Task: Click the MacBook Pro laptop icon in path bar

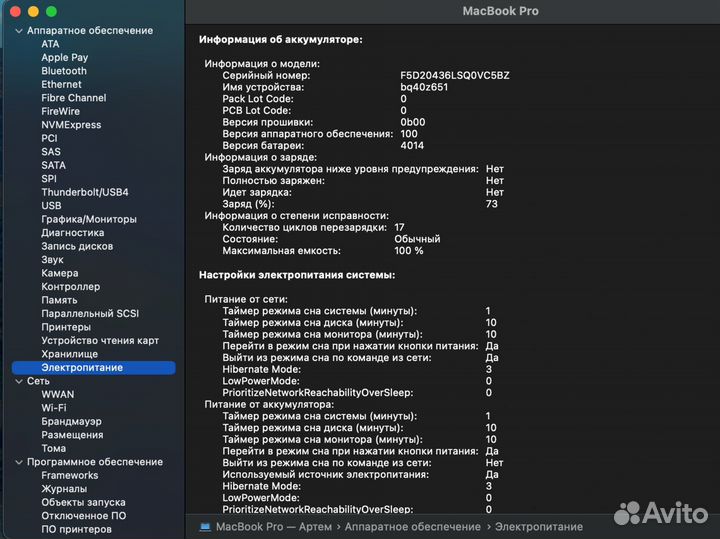Action: point(206,526)
